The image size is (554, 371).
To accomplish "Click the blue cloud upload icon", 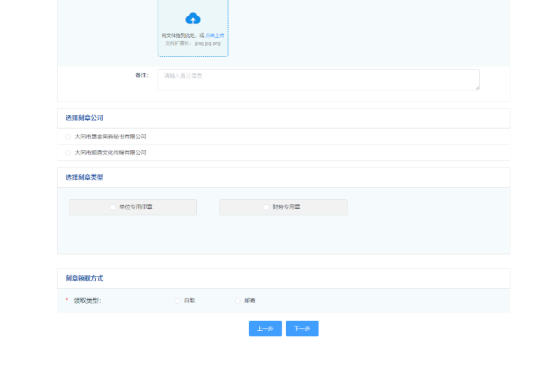I will click(x=193, y=18).
